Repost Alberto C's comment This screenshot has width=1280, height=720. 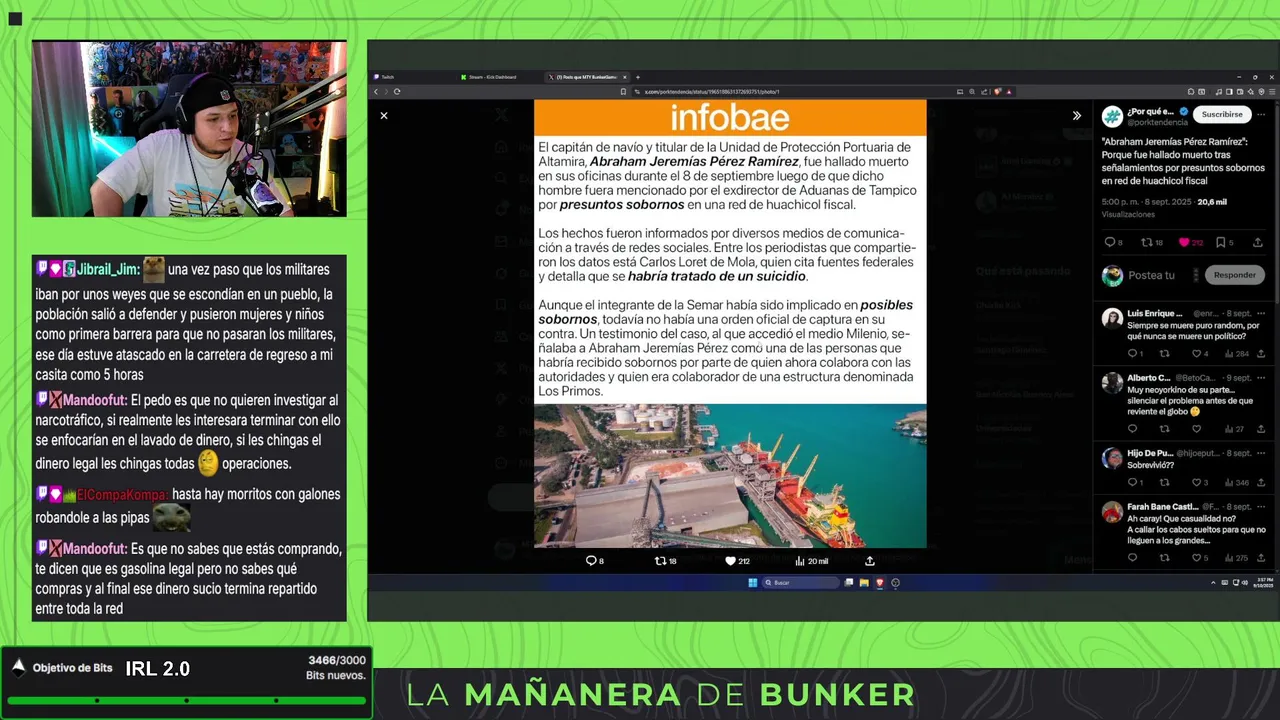point(1164,429)
